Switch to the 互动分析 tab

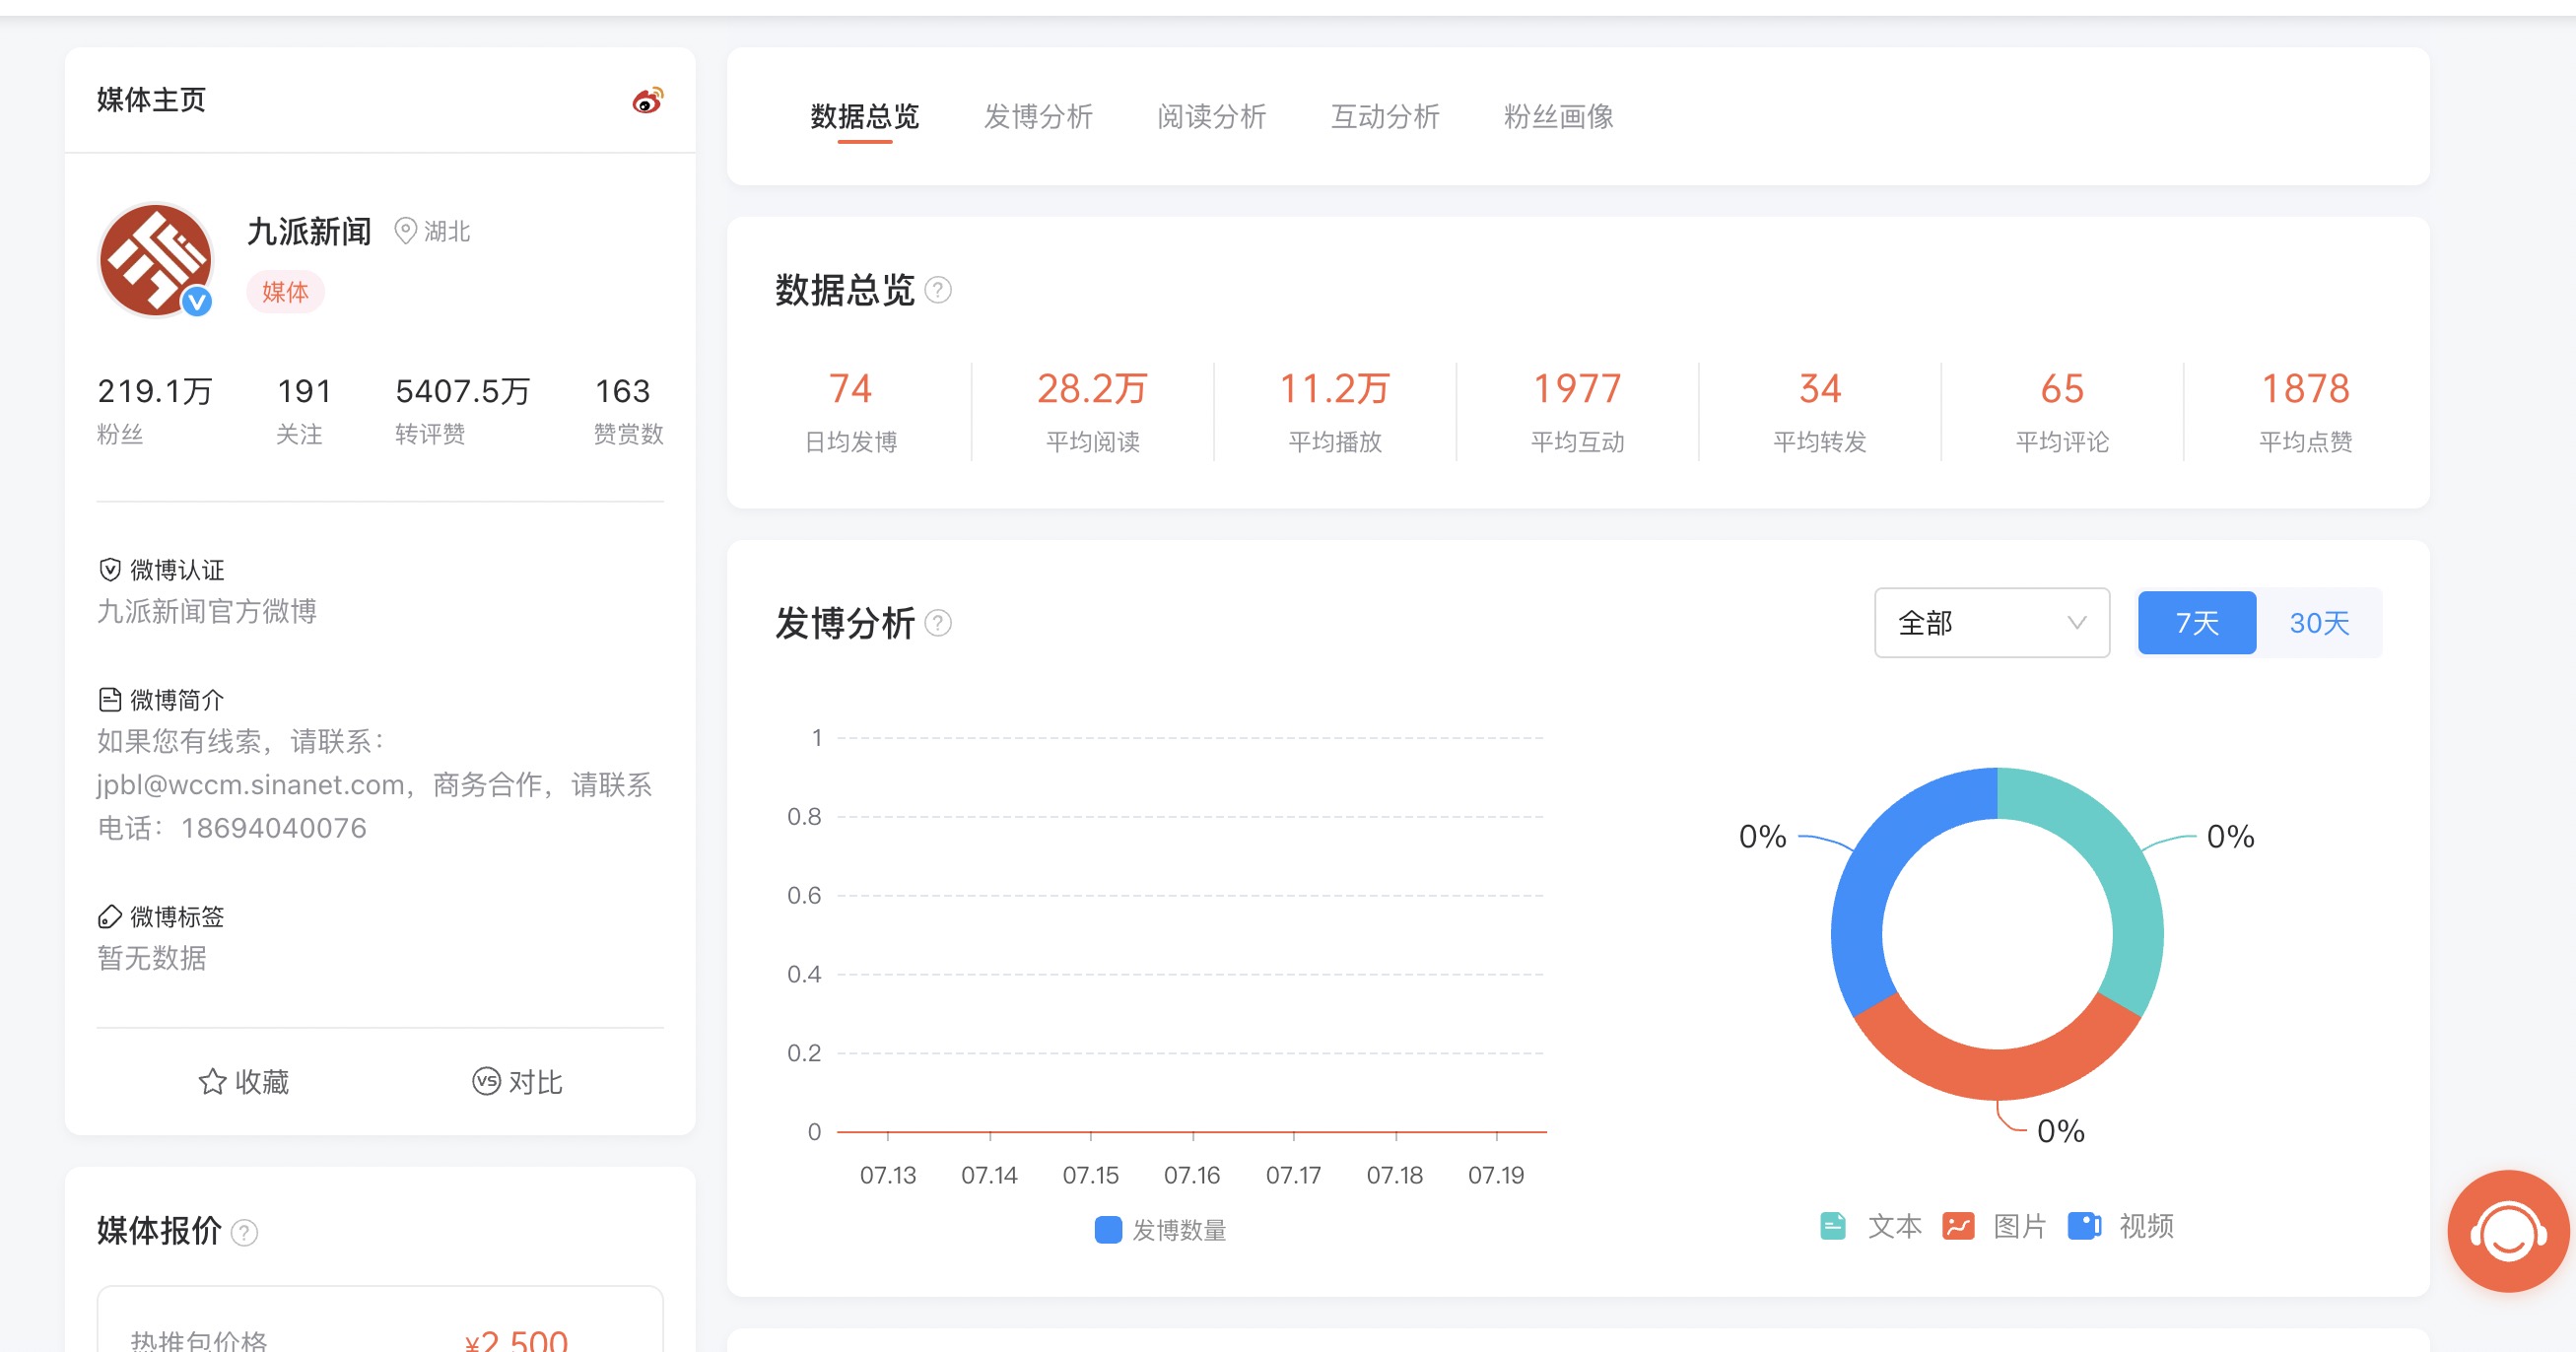pos(1385,117)
